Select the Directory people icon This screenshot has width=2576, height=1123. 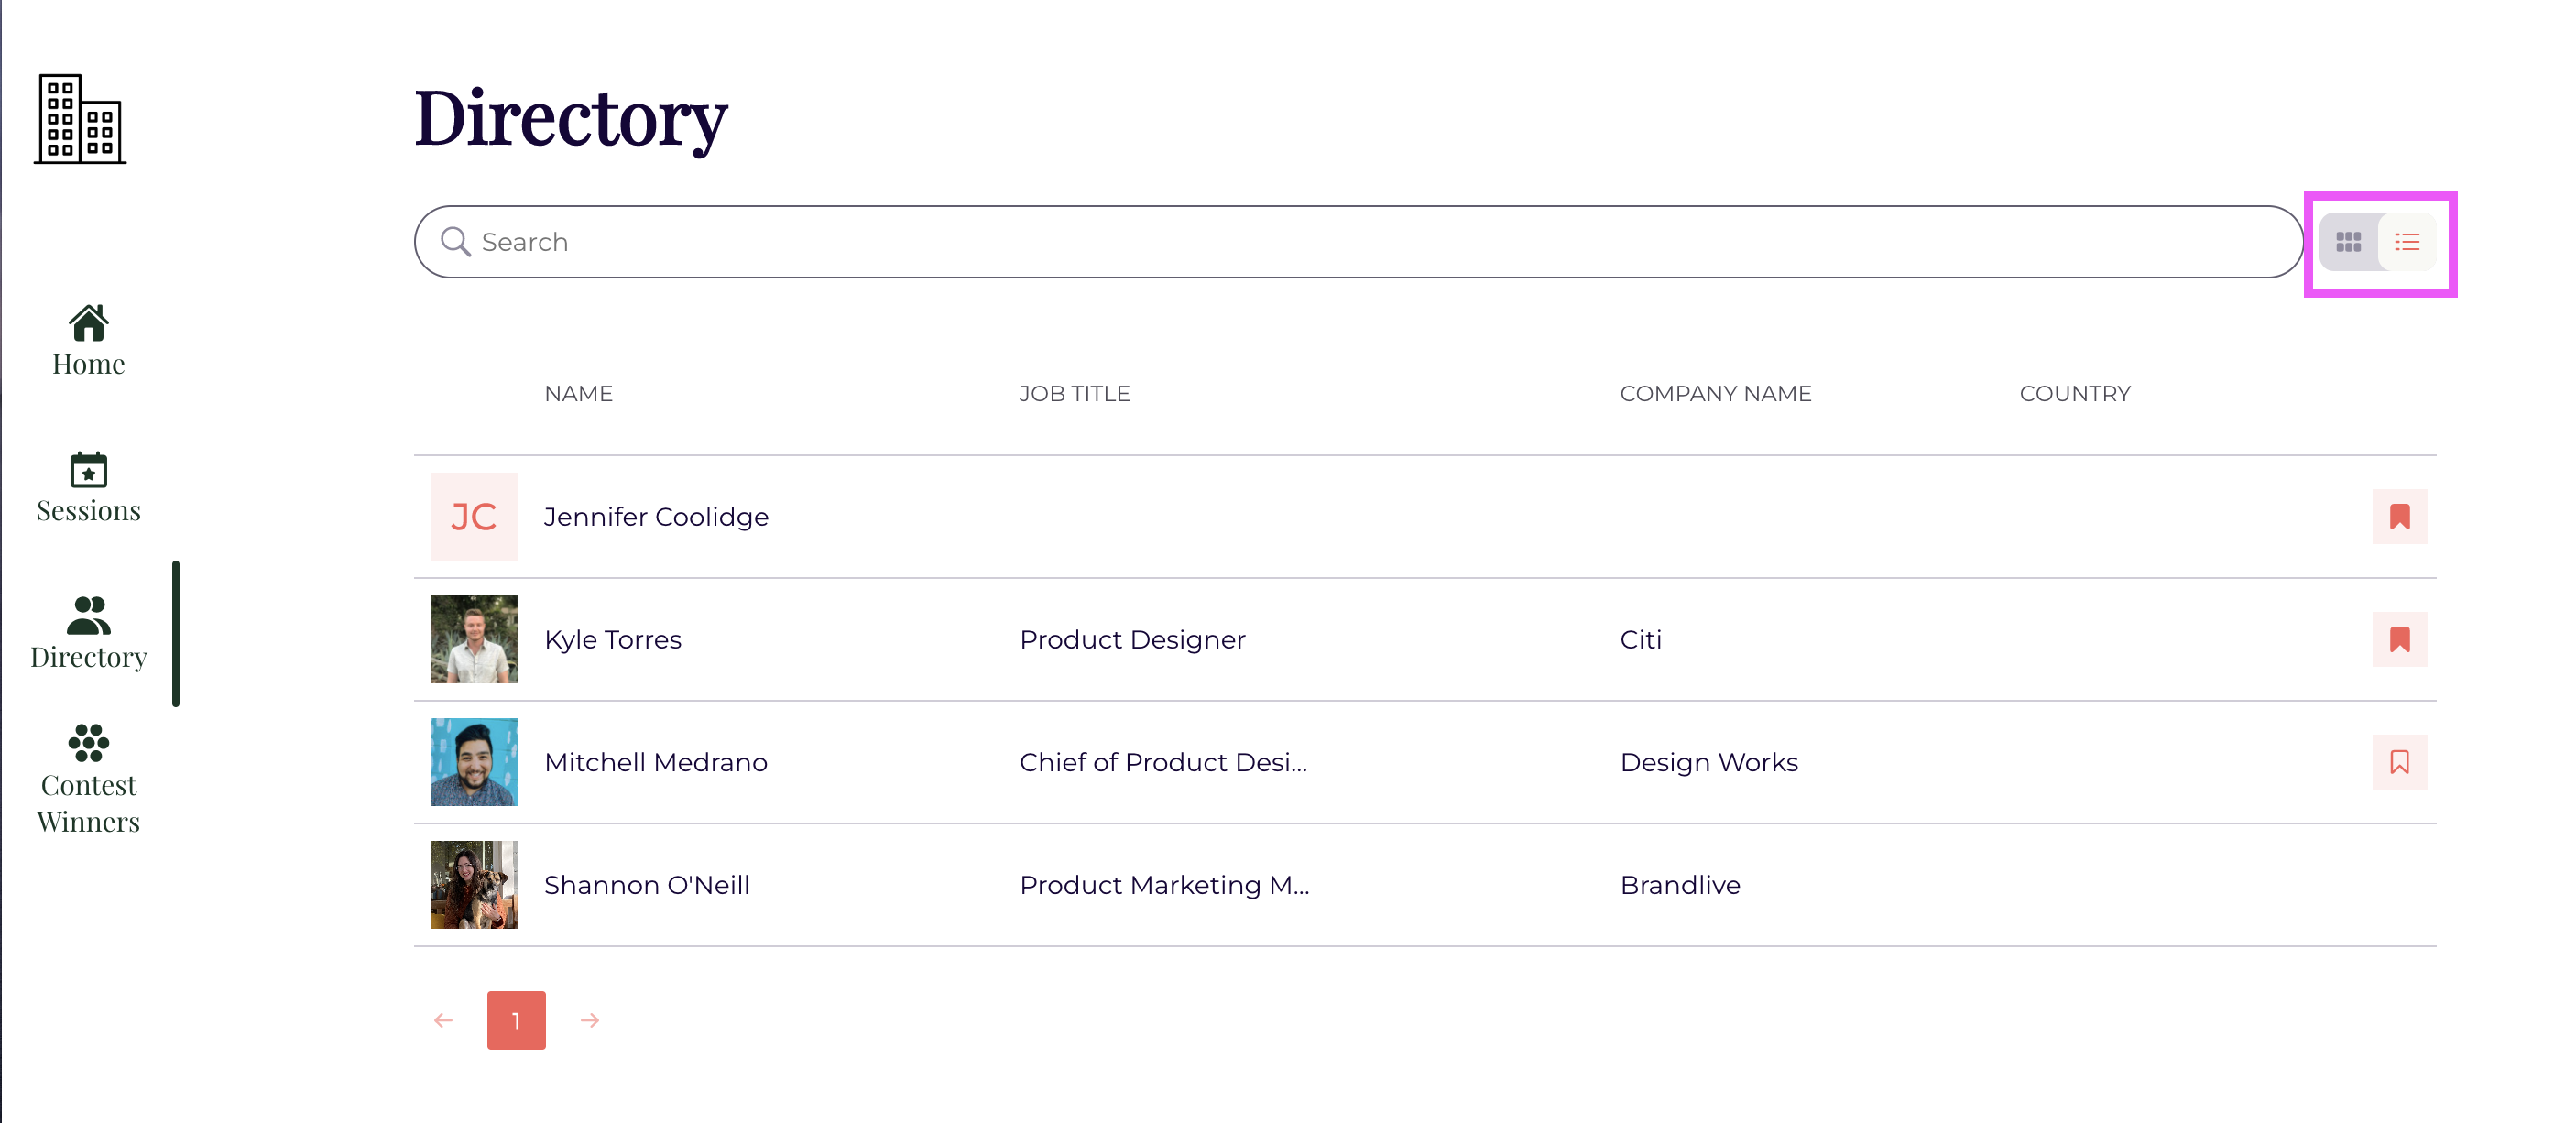[88, 615]
